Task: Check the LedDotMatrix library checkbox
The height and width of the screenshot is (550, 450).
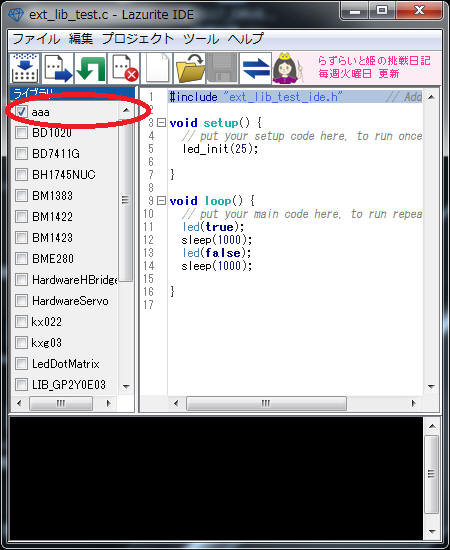Action: 21,364
